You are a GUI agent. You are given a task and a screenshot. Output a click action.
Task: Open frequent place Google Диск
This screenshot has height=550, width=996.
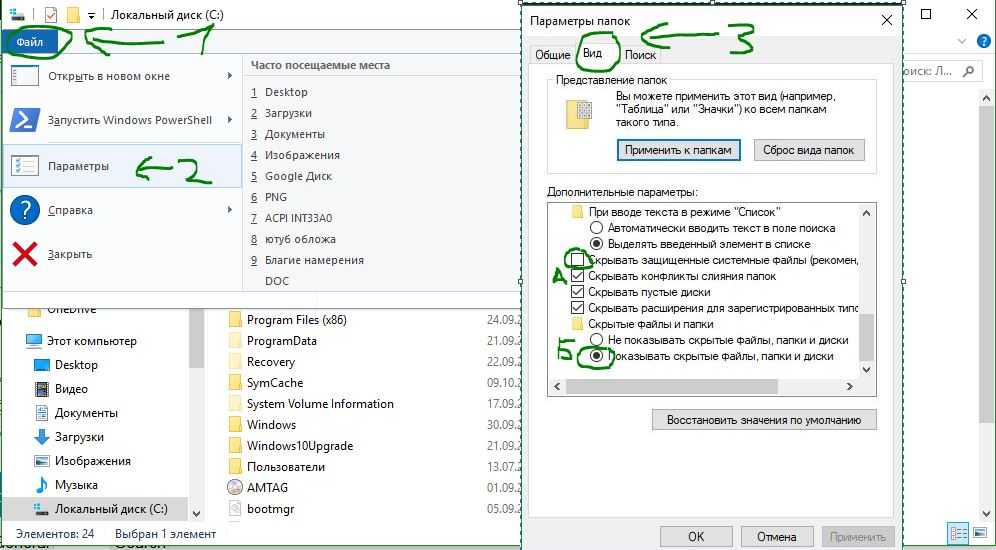tap(298, 176)
